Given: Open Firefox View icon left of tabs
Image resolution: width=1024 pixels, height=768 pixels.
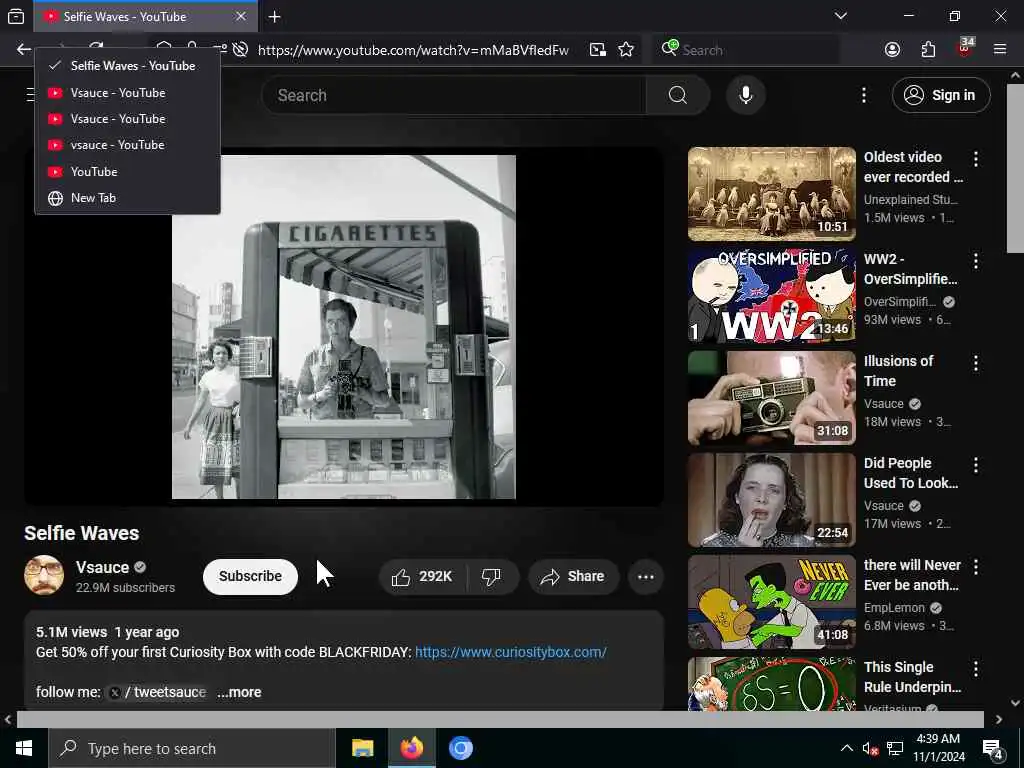Looking at the screenshot, I should [16, 16].
